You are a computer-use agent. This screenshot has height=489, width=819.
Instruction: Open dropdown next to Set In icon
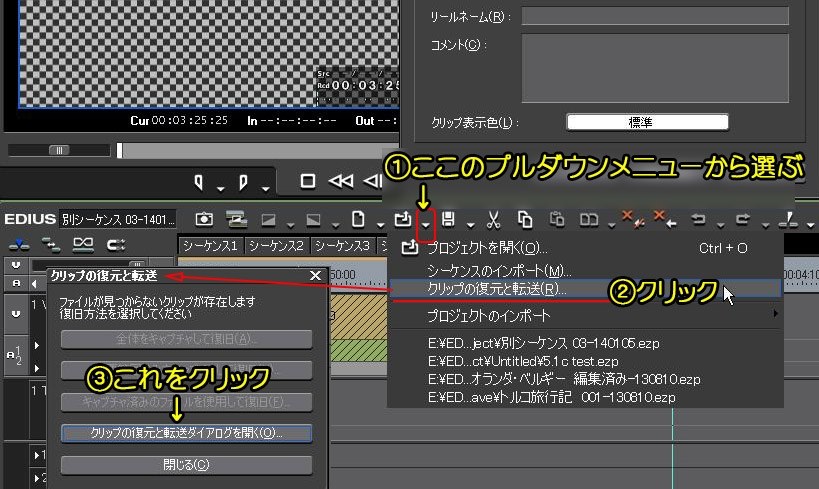(x=220, y=189)
